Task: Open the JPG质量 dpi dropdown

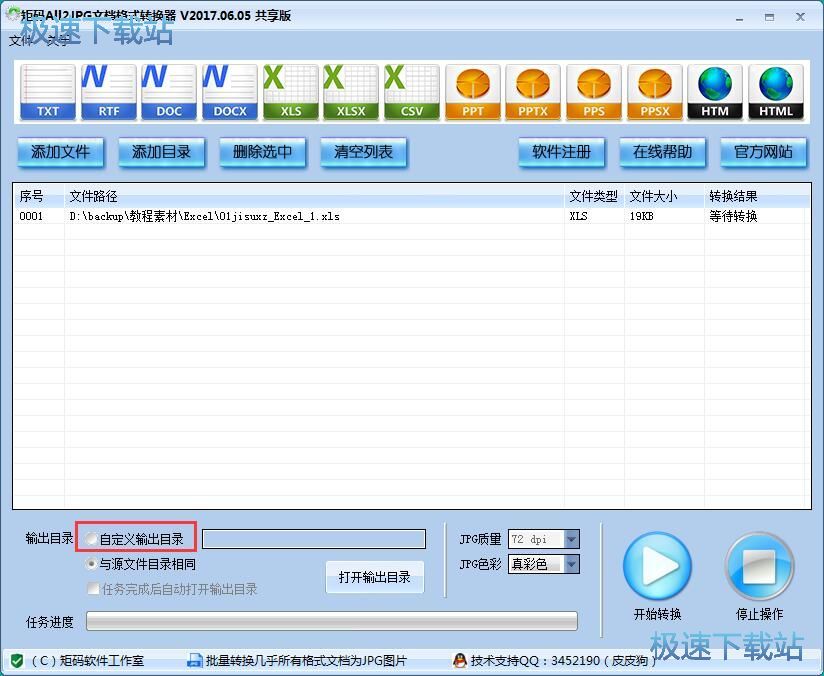Action: coord(570,539)
